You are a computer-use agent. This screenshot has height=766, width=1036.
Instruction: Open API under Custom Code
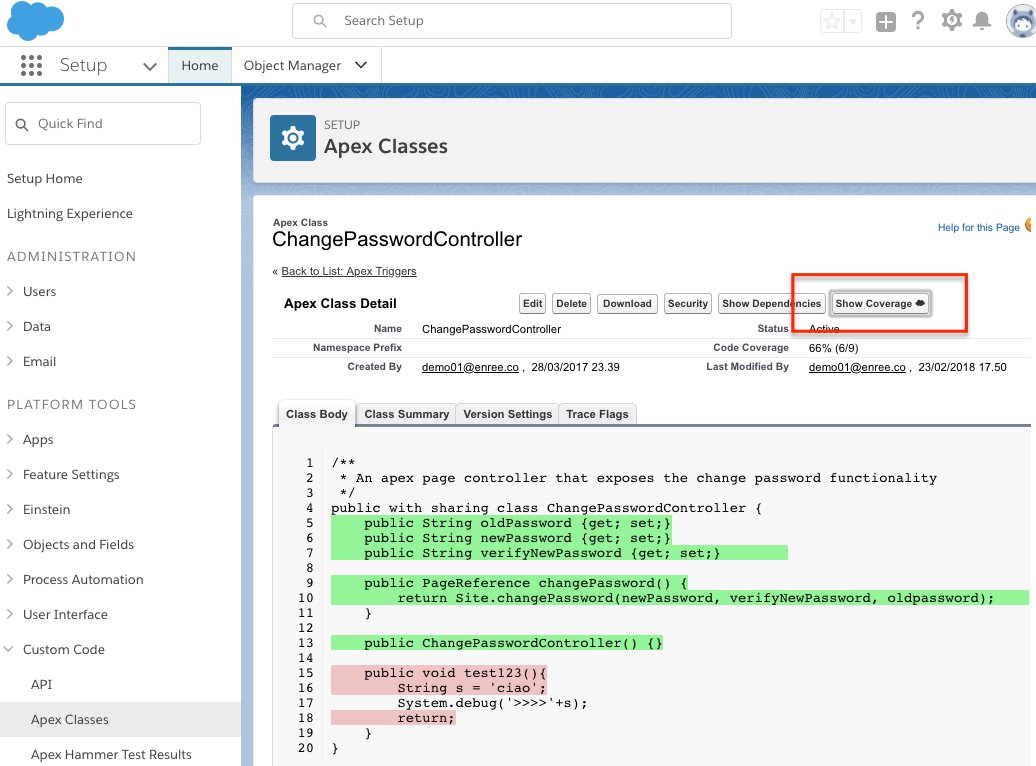41,685
